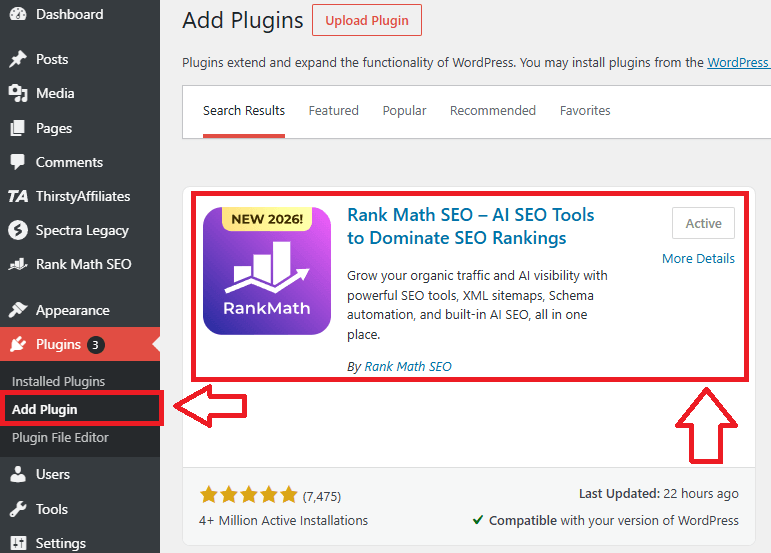Open the Appearance menu

coord(80,310)
